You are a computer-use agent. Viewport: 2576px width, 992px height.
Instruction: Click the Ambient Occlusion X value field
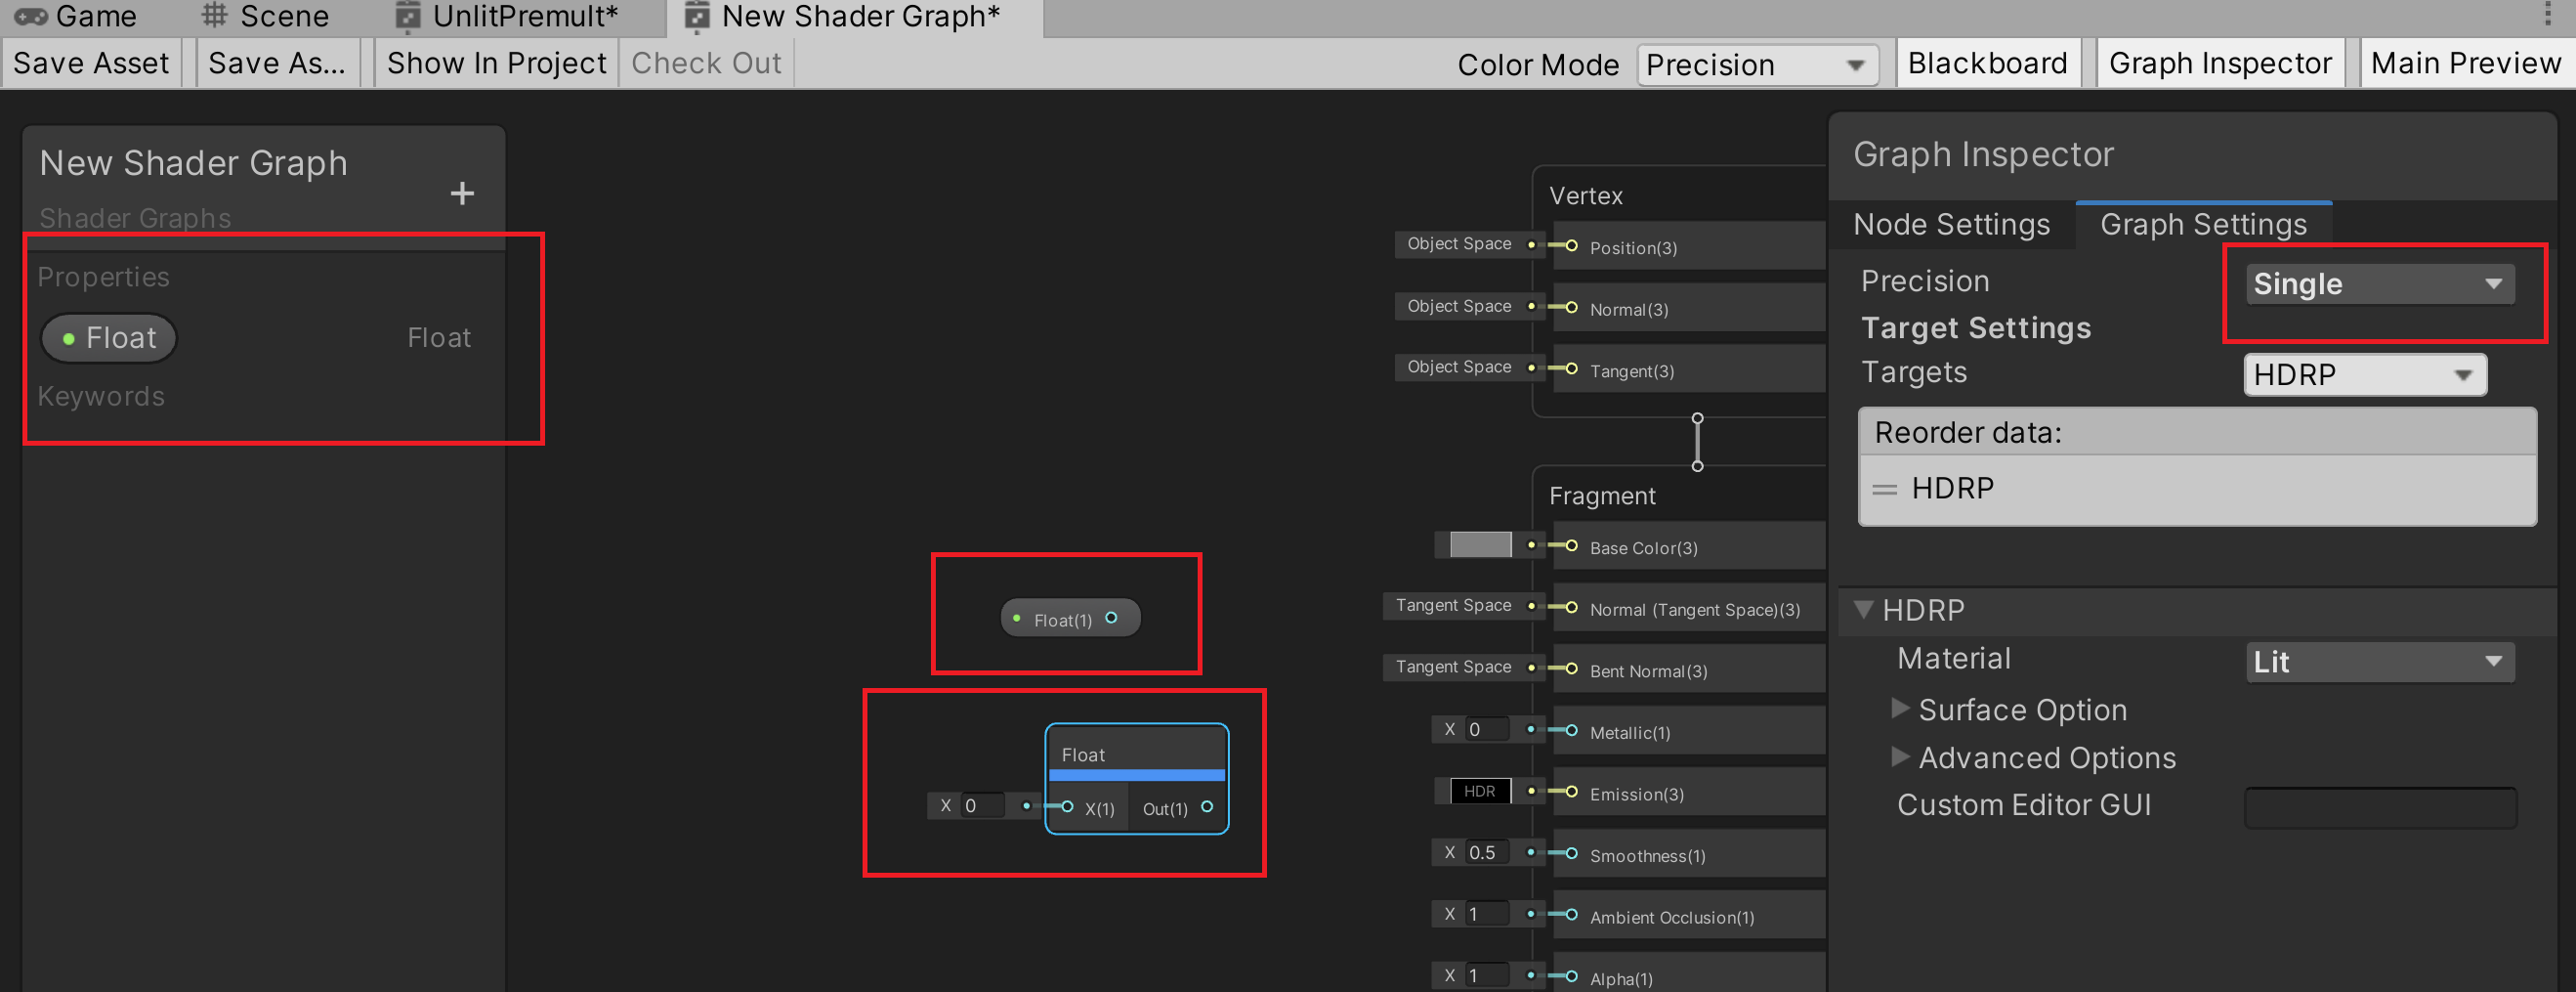tap(1486, 914)
